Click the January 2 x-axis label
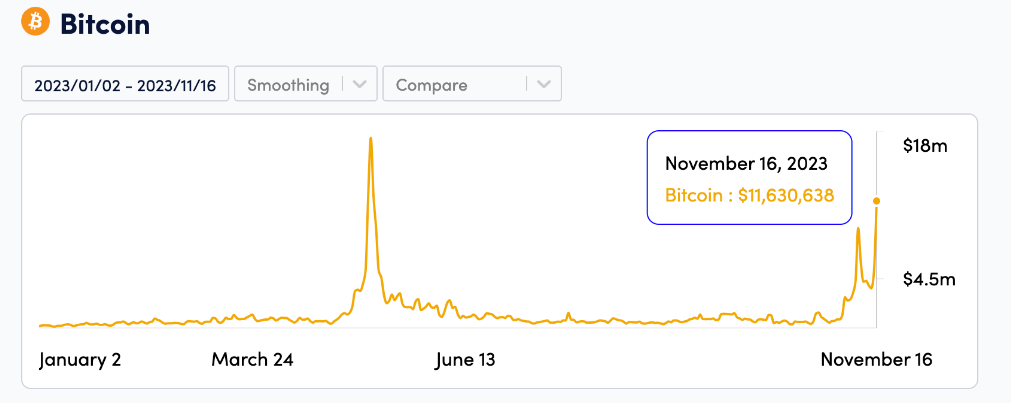This screenshot has height=403, width=1011. tap(80, 360)
